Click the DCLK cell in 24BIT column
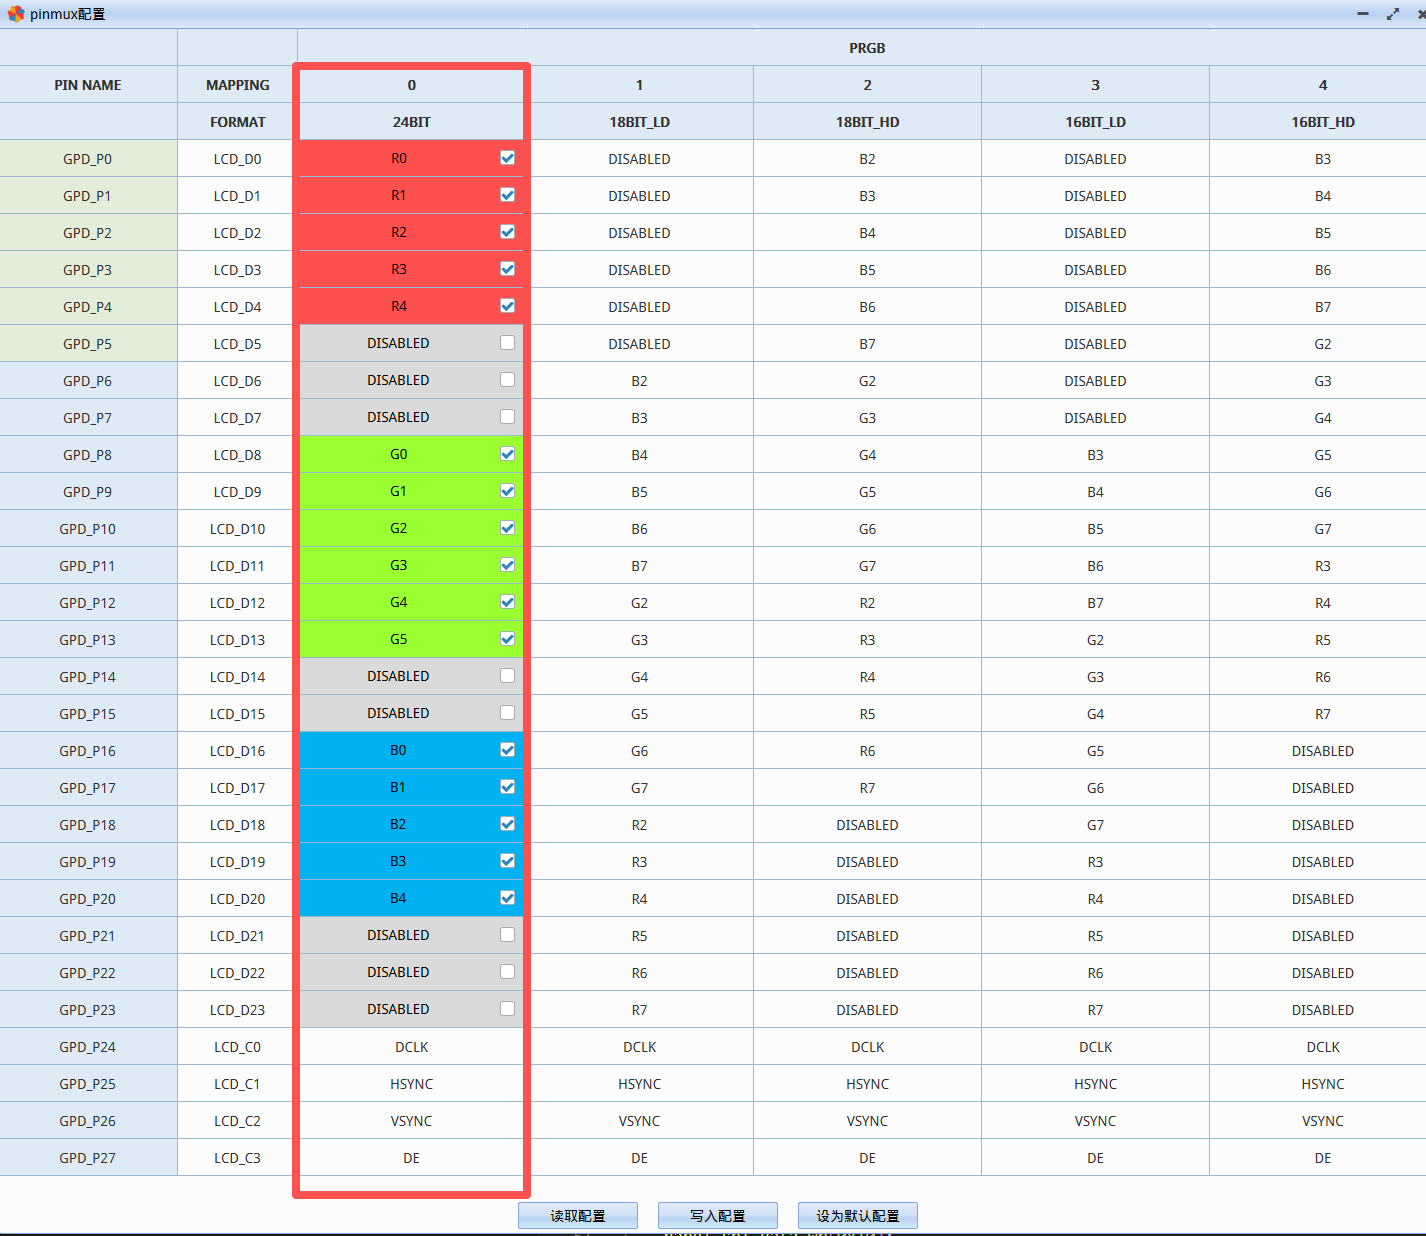 coord(411,1047)
